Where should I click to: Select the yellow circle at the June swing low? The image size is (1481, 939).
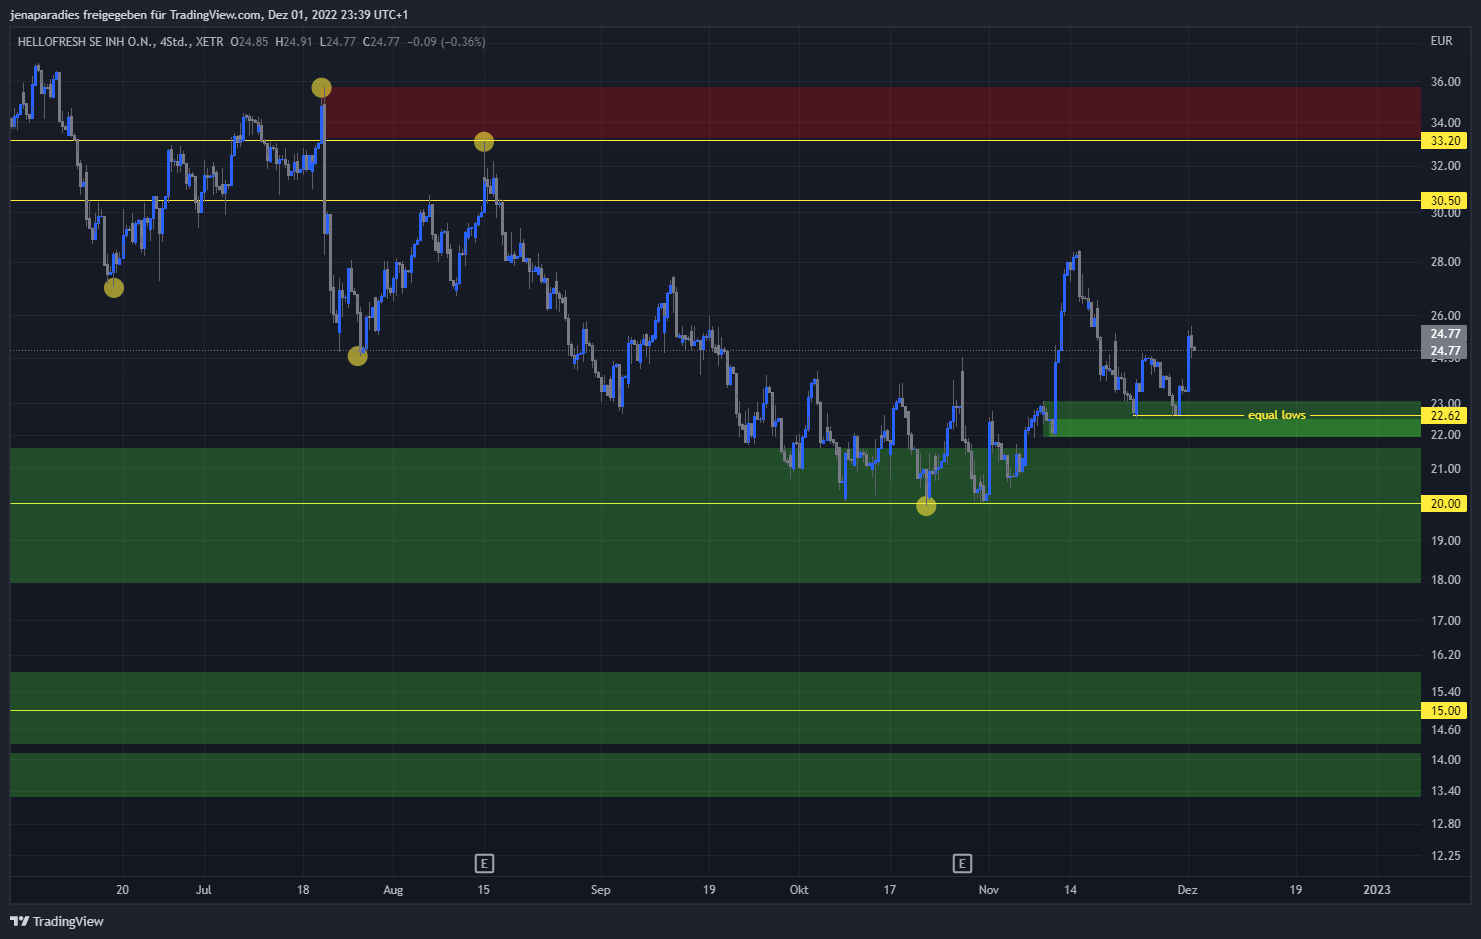(x=114, y=288)
